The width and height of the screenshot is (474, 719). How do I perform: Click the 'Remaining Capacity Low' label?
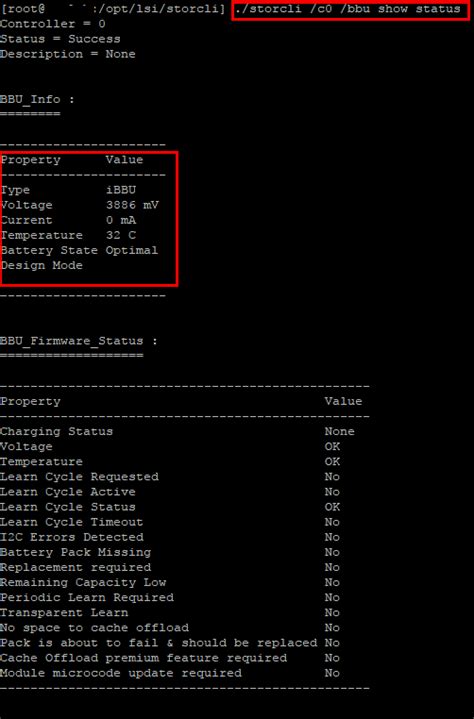83,583
